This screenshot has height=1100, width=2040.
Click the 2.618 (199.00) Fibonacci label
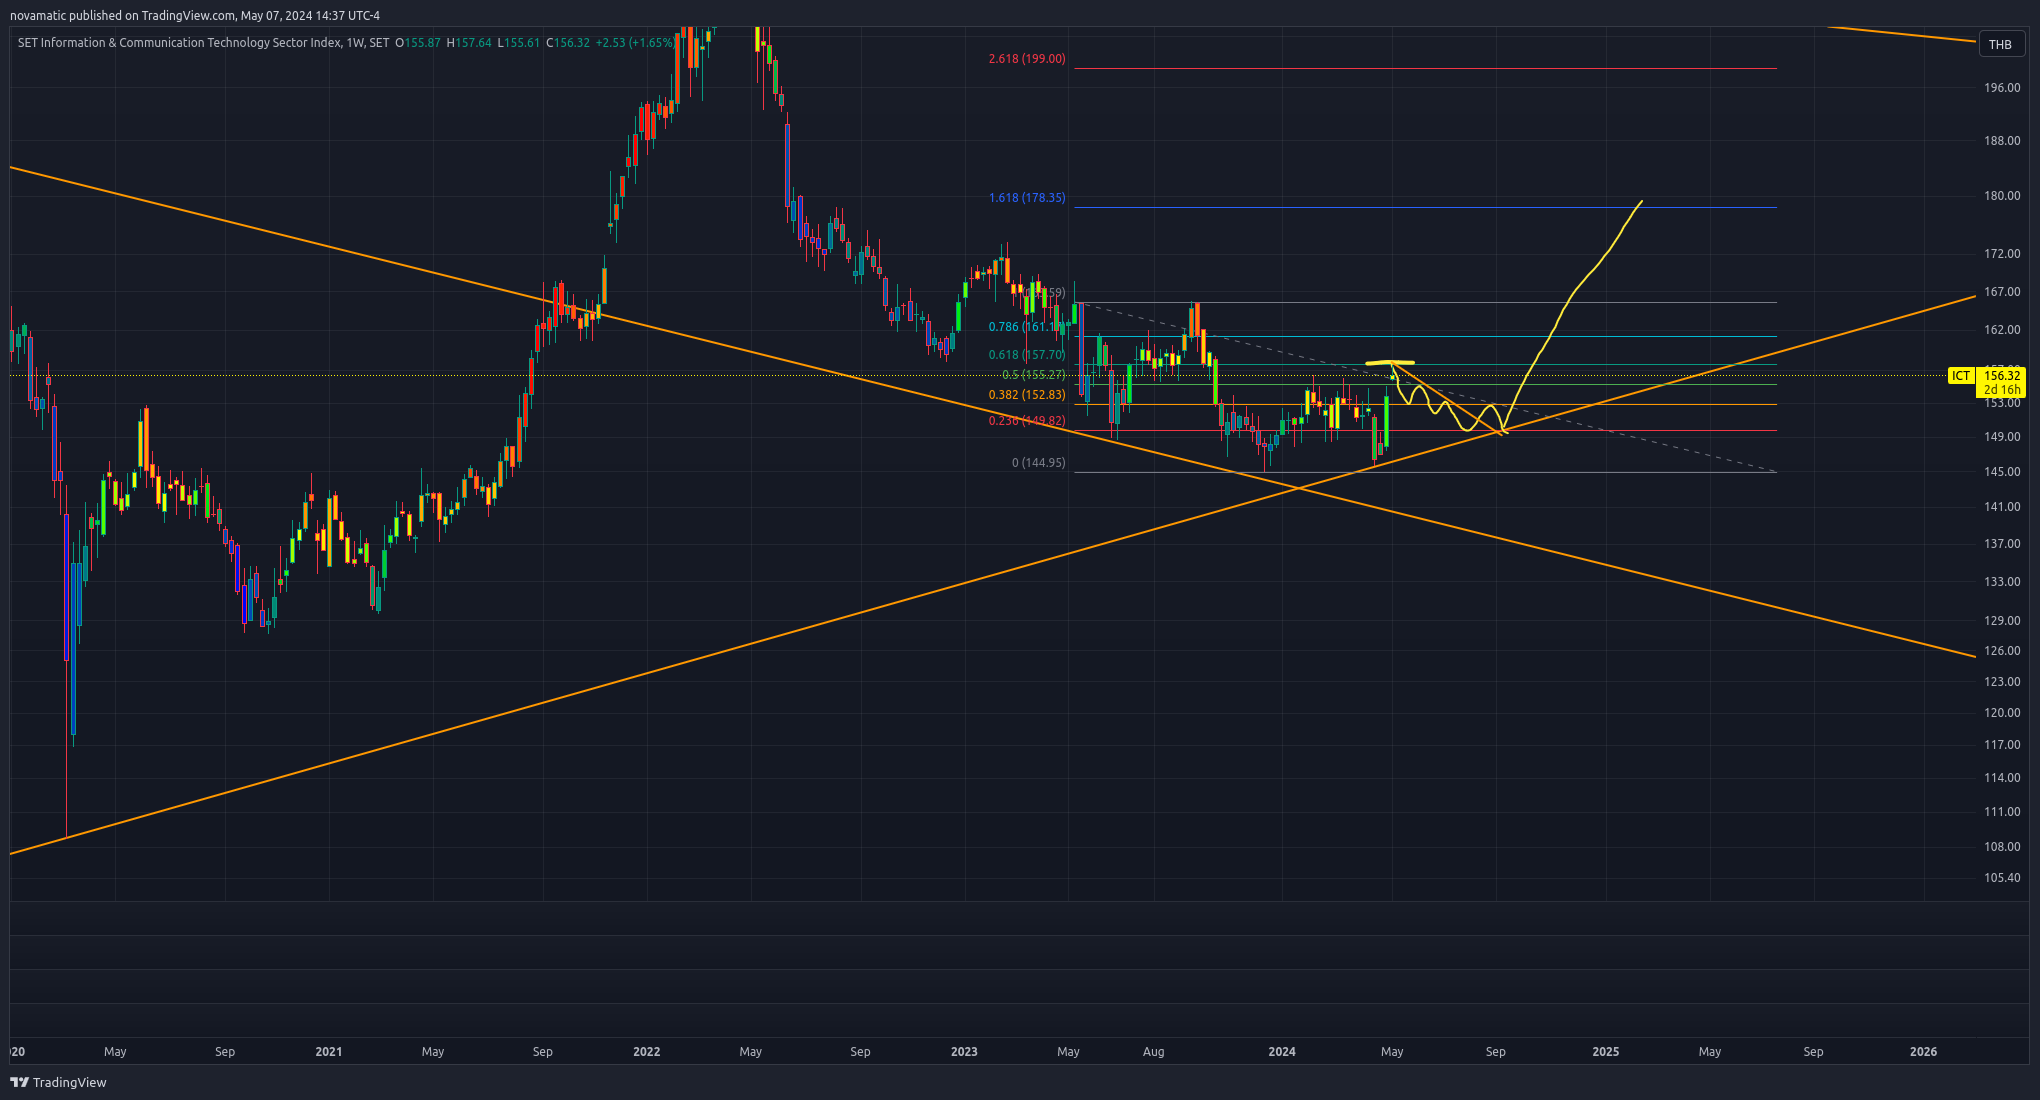(1027, 59)
